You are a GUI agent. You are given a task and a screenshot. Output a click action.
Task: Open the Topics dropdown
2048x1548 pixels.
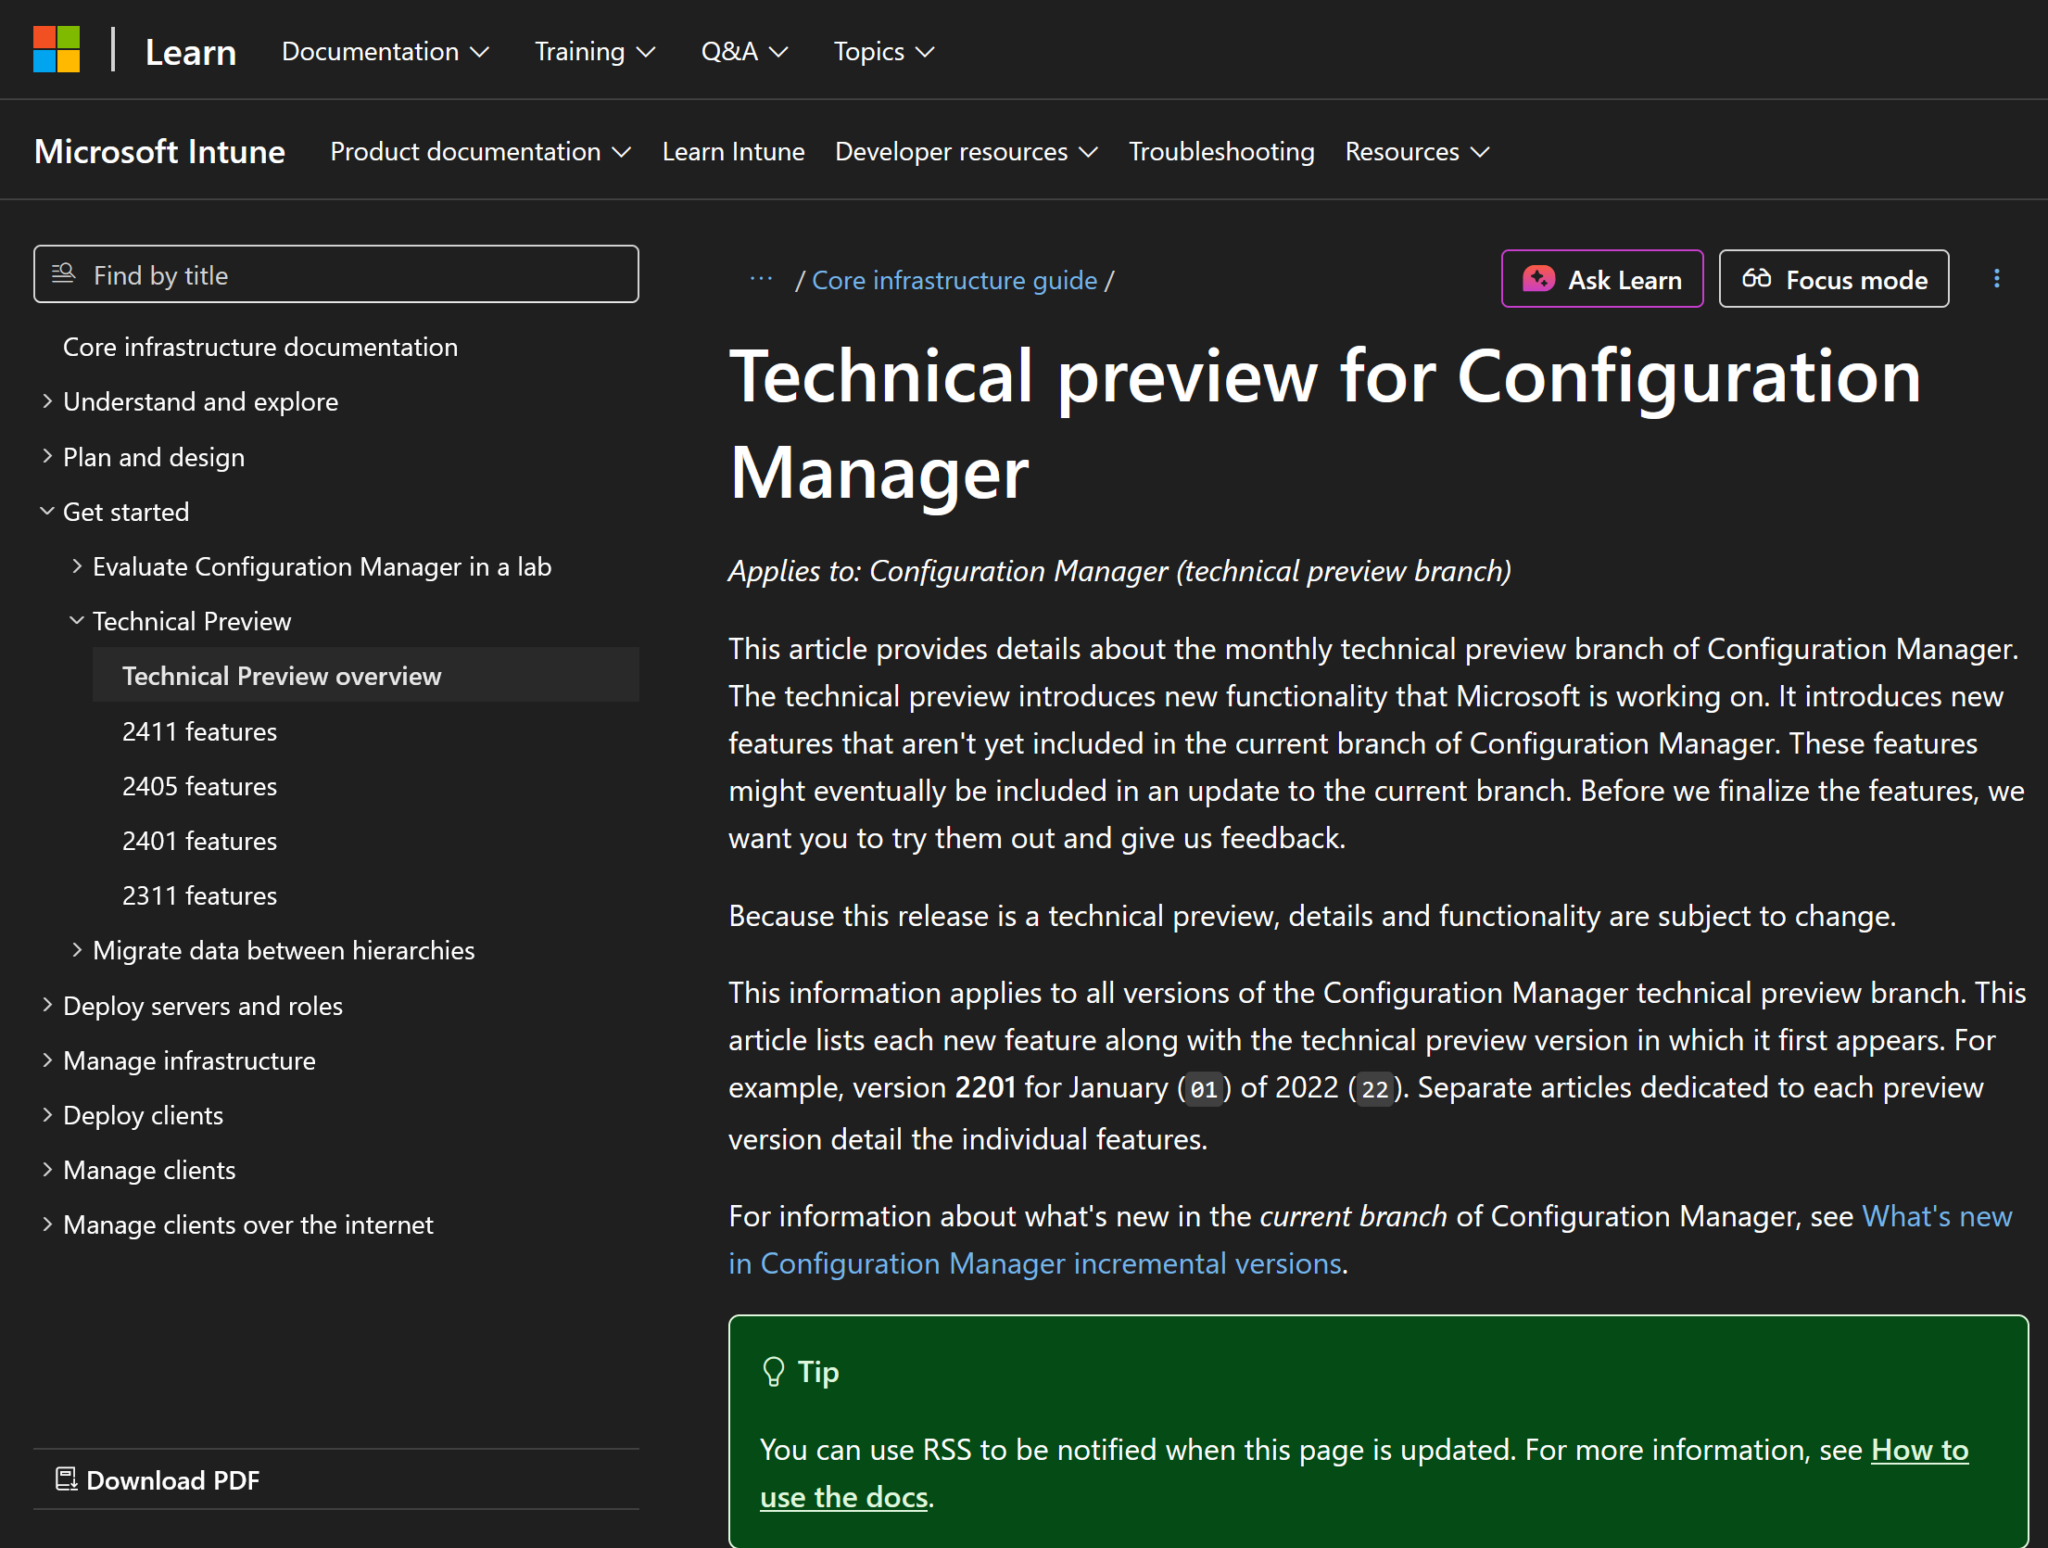coord(881,51)
